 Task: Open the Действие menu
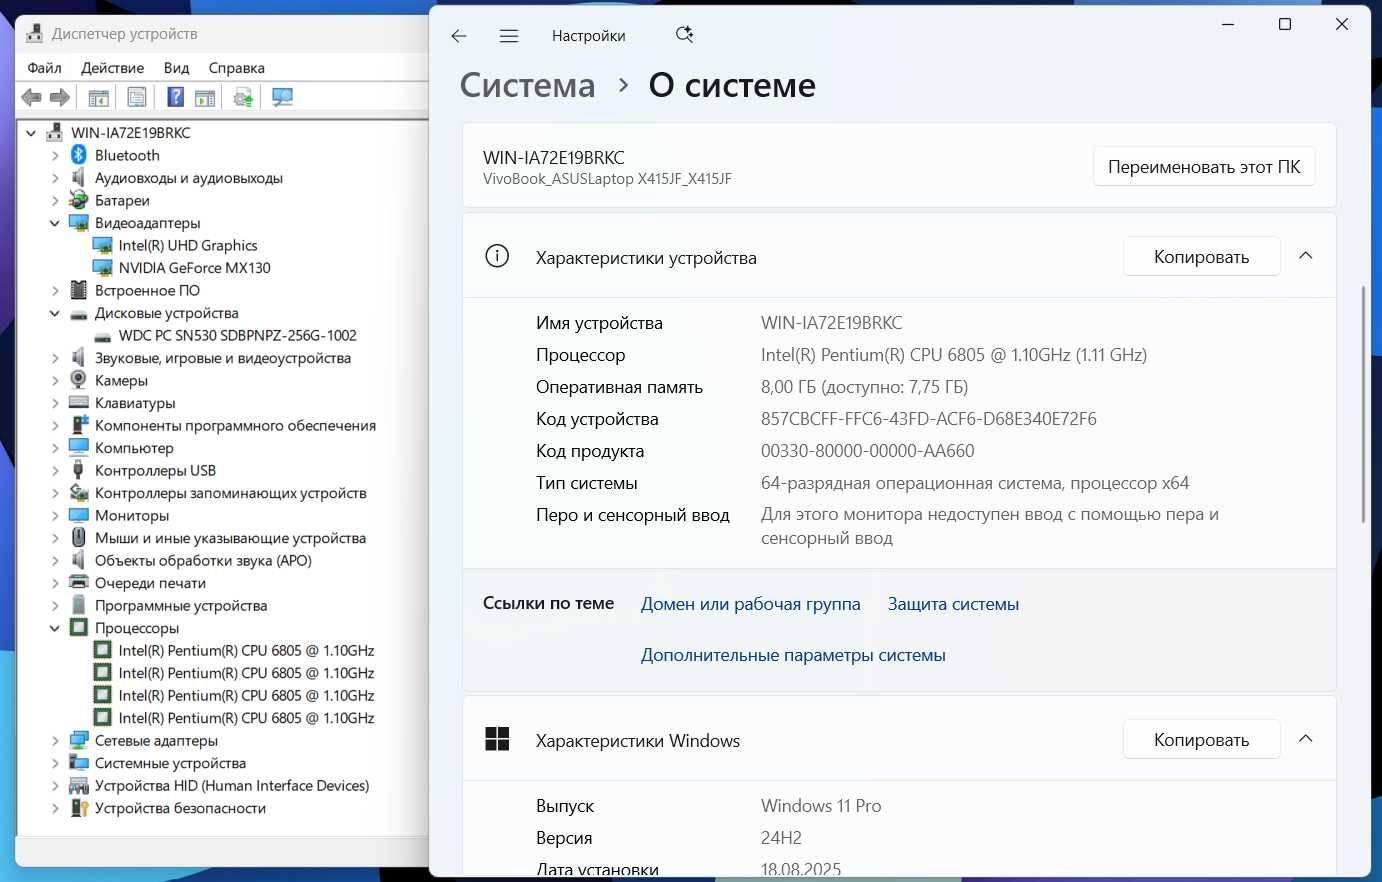pyautogui.click(x=112, y=68)
